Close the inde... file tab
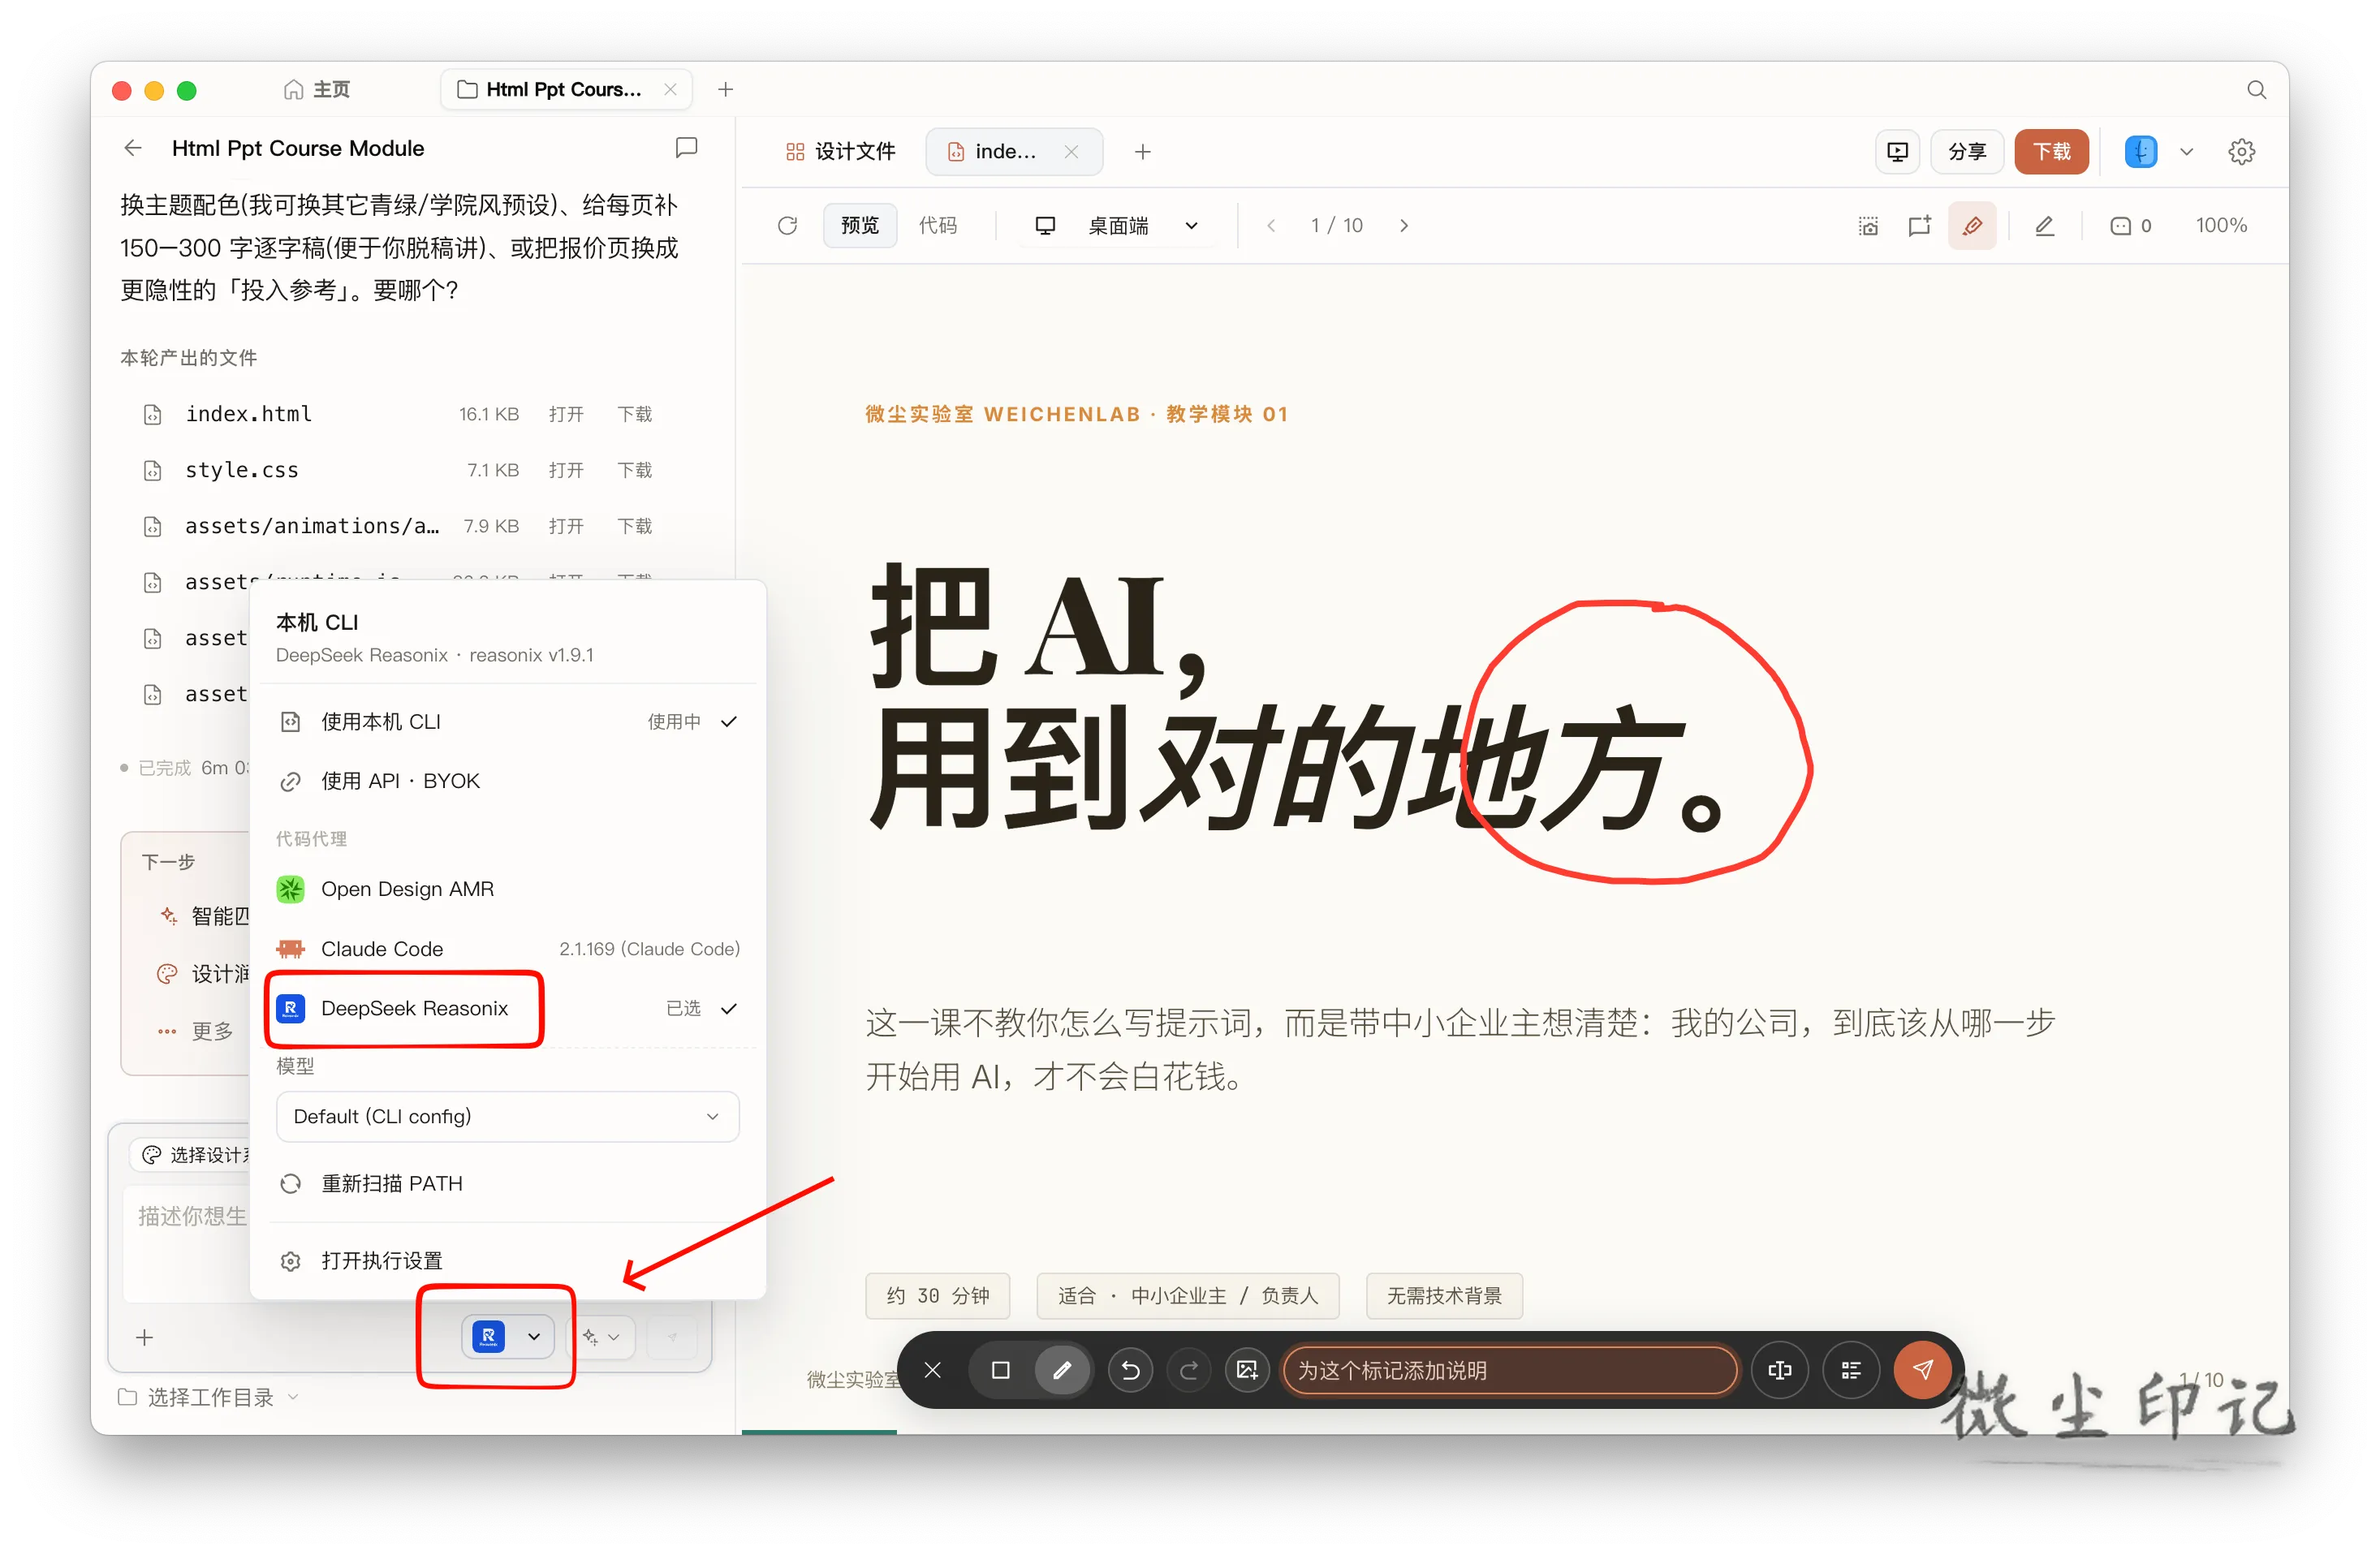The height and width of the screenshot is (1555, 2380). tap(1071, 152)
